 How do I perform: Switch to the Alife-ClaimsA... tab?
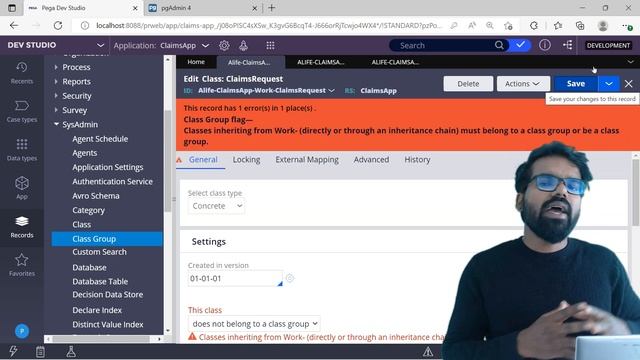tap(249, 62)
